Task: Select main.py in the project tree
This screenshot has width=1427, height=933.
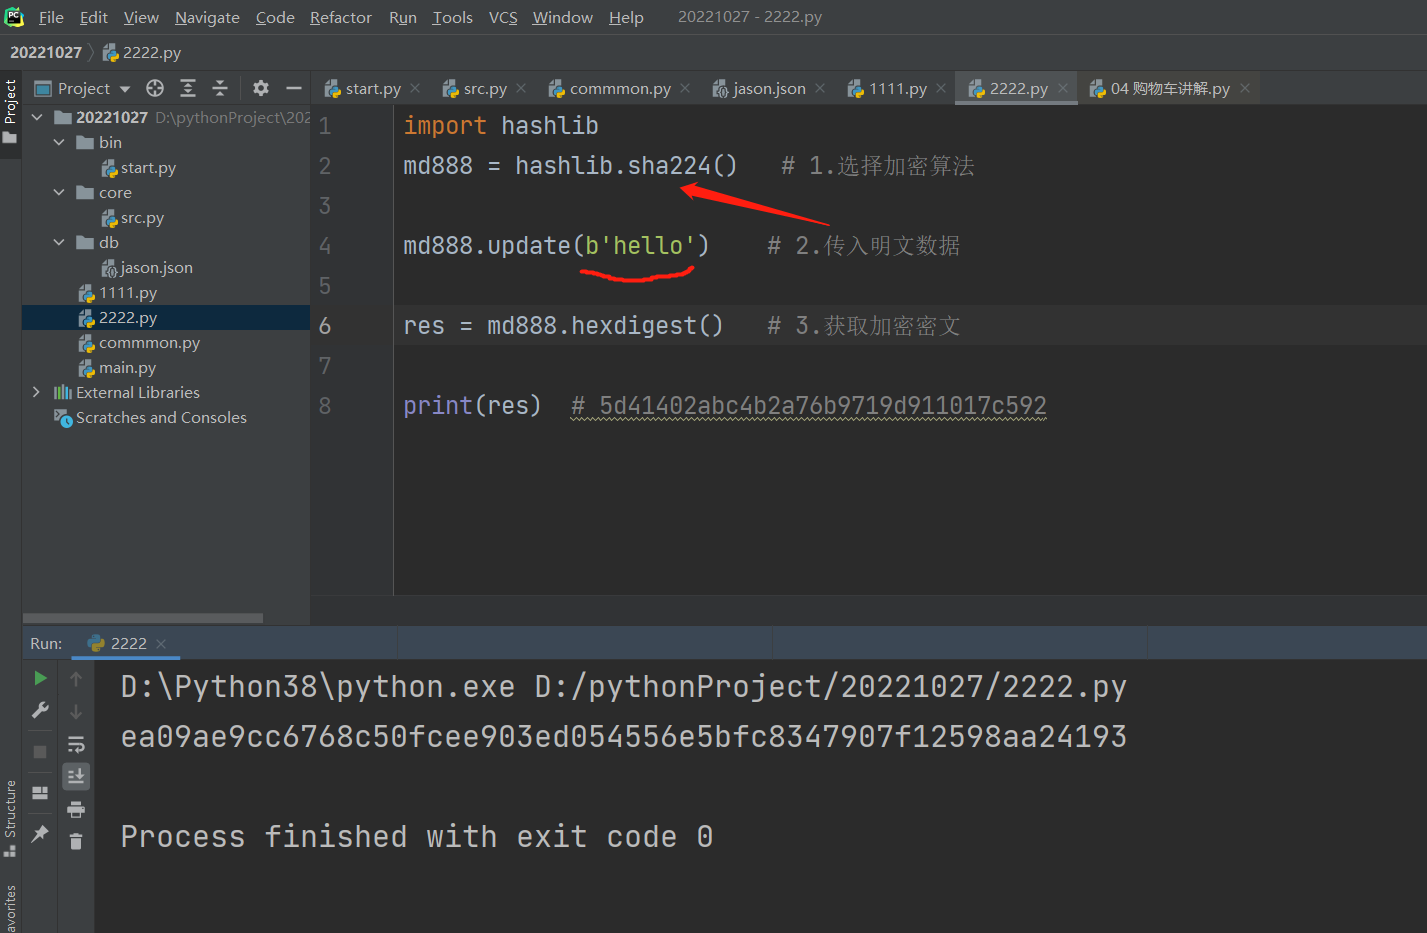Action: pyautogui.click(x=118, y=367)
